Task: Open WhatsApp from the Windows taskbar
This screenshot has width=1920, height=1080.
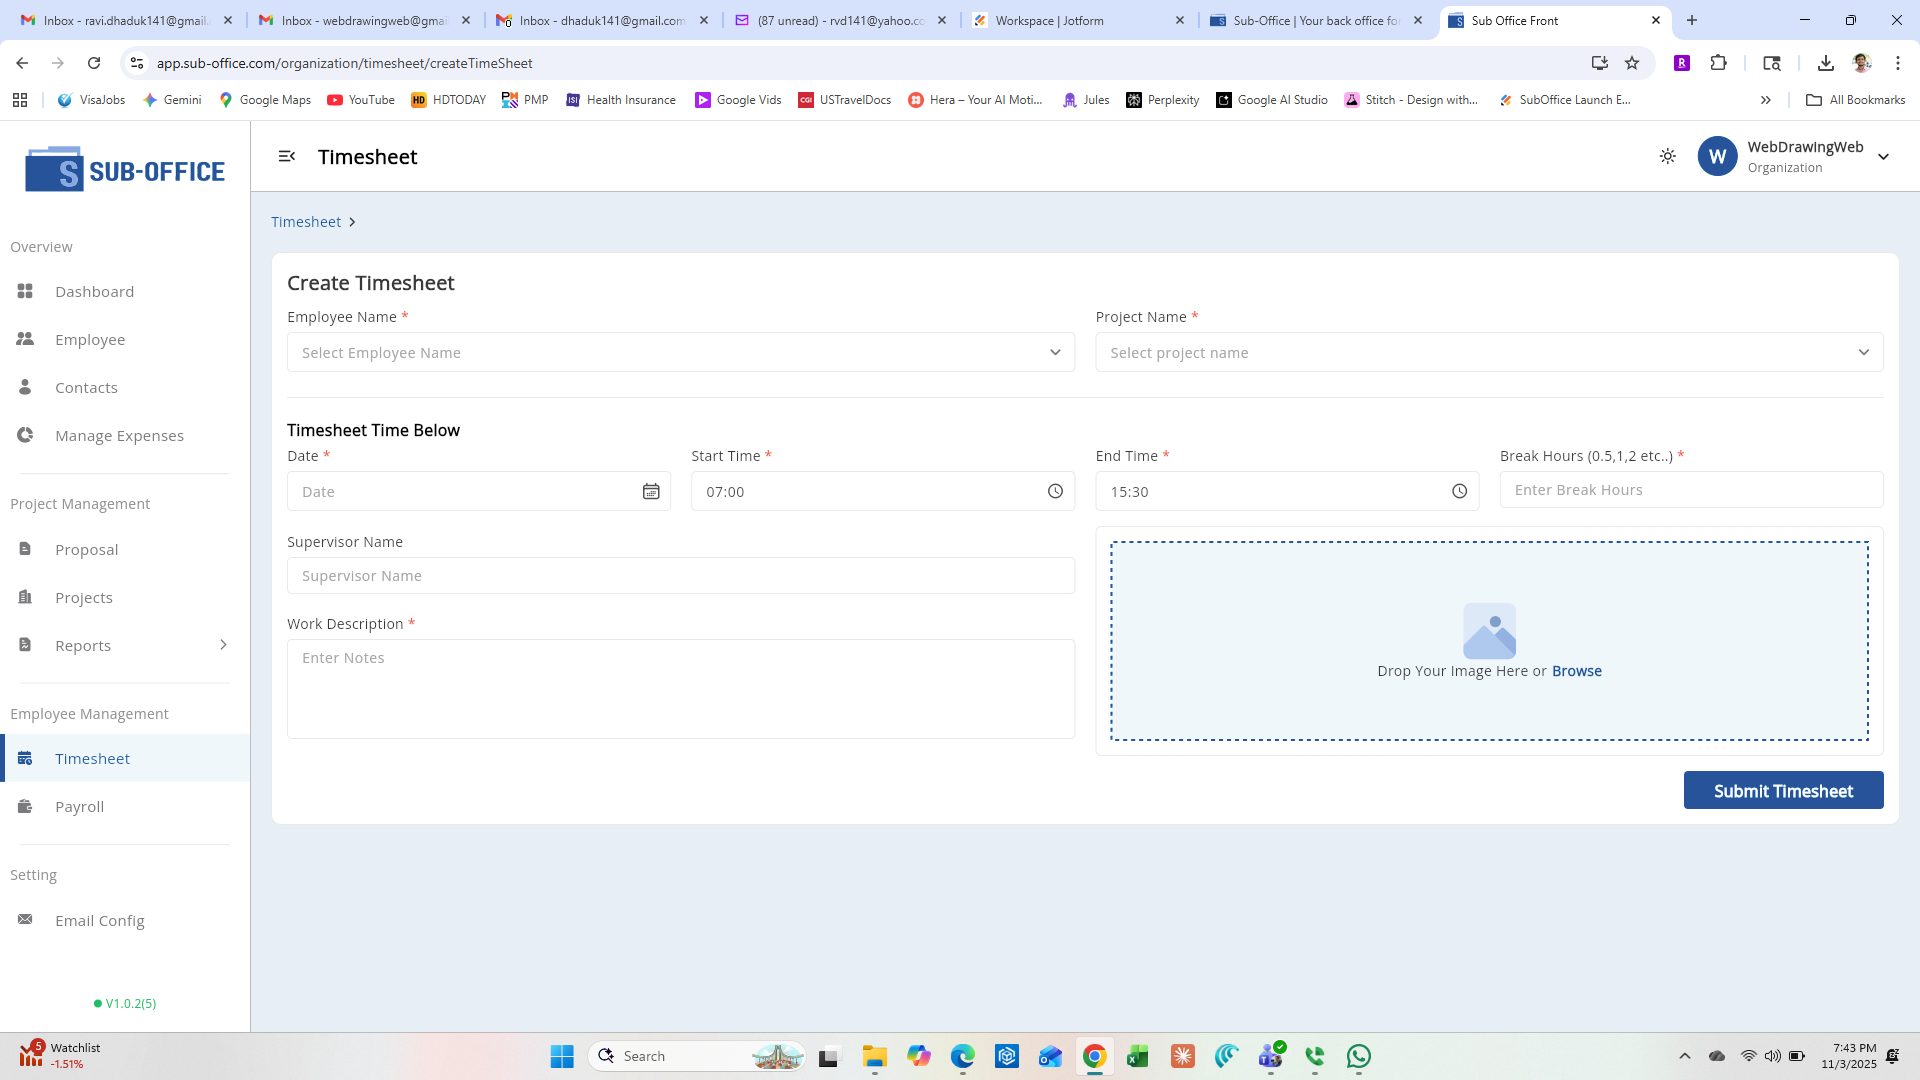Action: (x=1358, y=1056)
